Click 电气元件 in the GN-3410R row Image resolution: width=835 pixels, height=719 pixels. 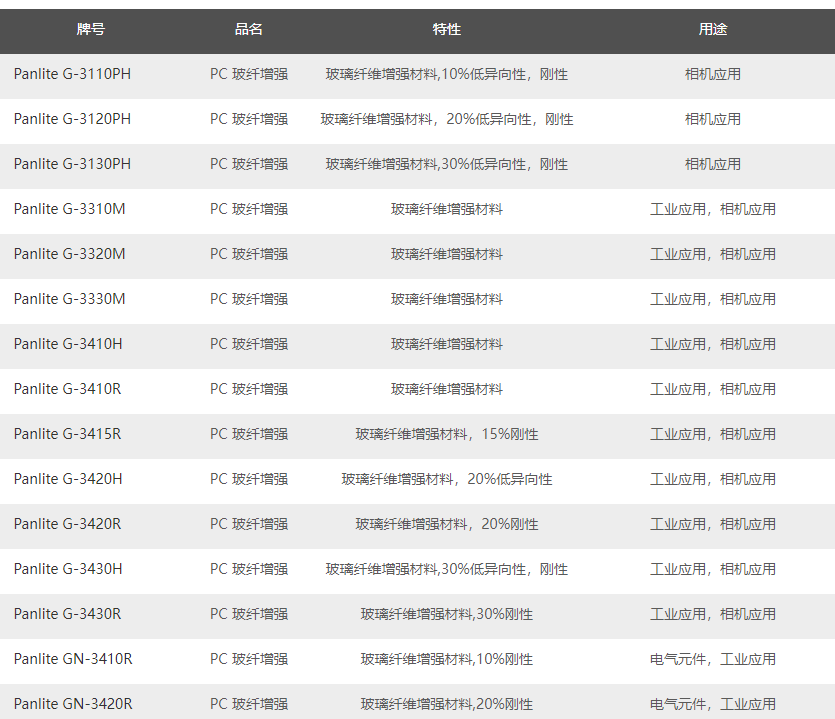coord(678,660)
